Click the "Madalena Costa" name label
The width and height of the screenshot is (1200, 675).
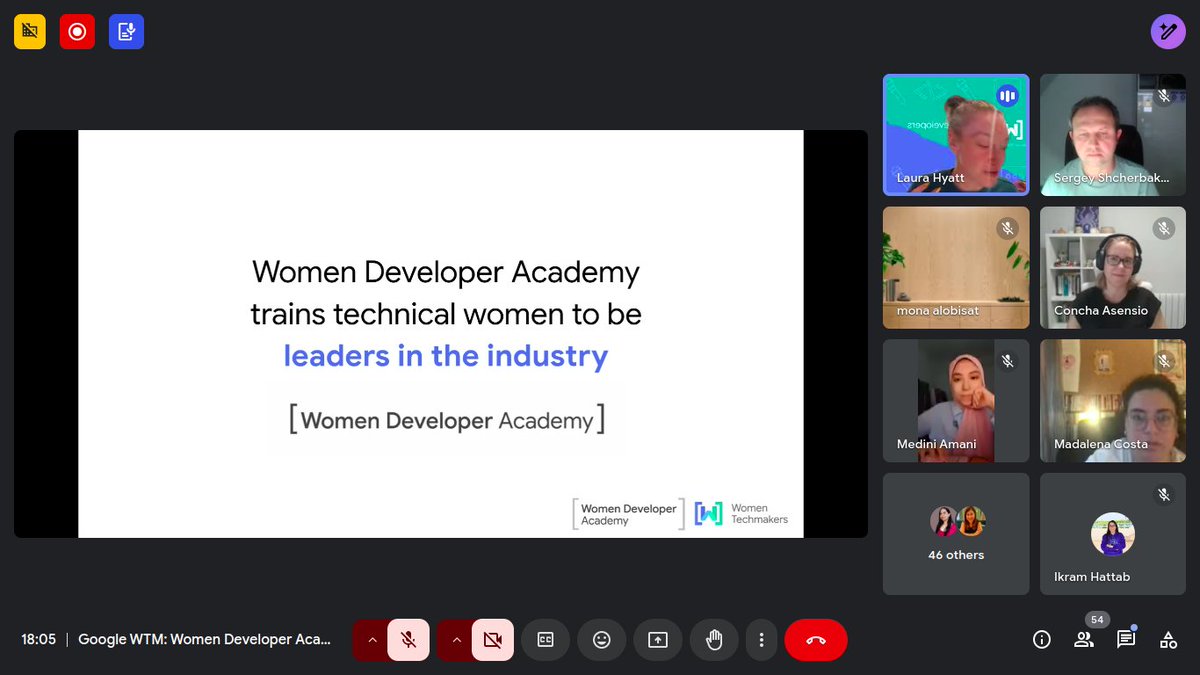pos(1101,444)
